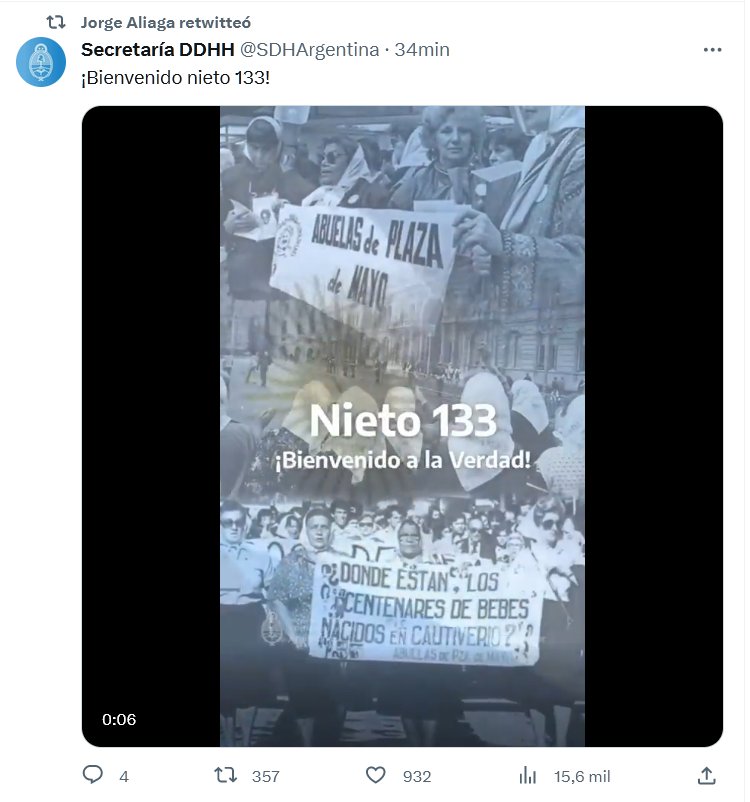This screenshot has width=750, height=802.
Task: Click the 357 retweet count
Action: tap(266, 776)
